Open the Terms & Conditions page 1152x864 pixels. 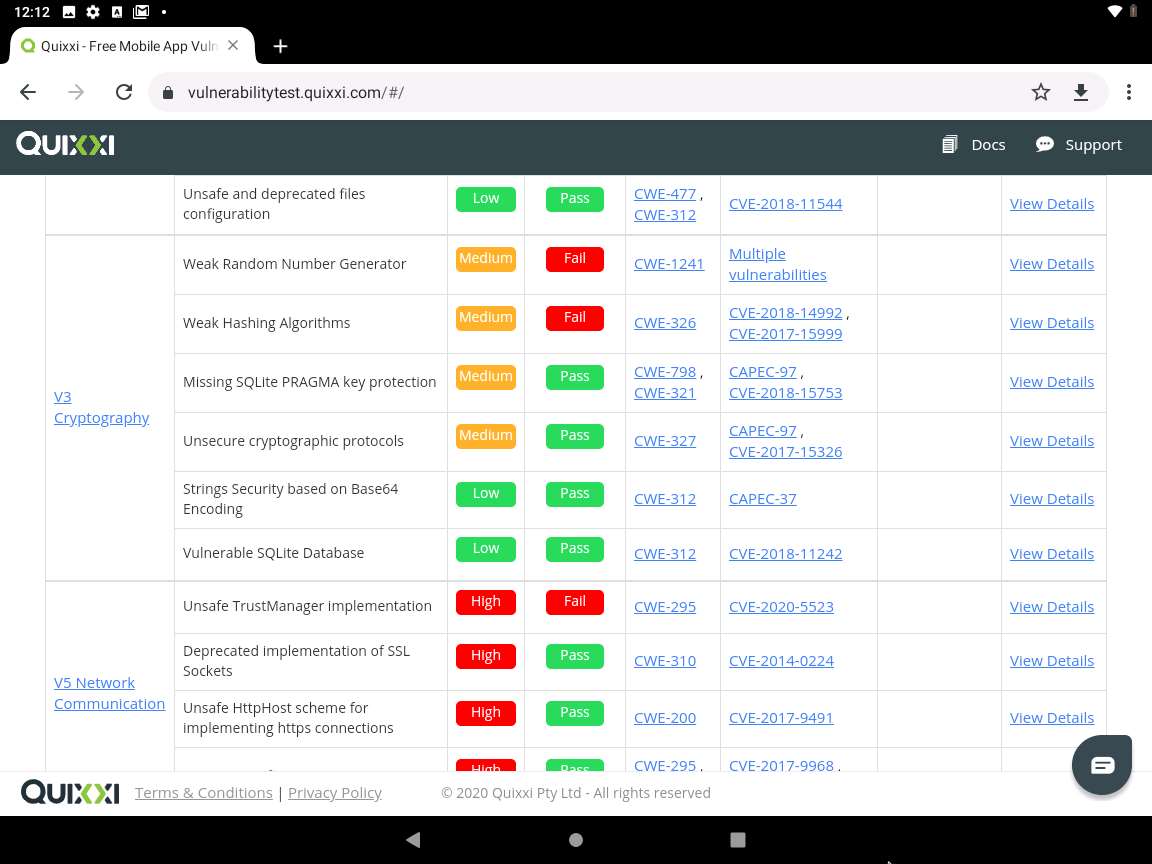click(203, 792)
